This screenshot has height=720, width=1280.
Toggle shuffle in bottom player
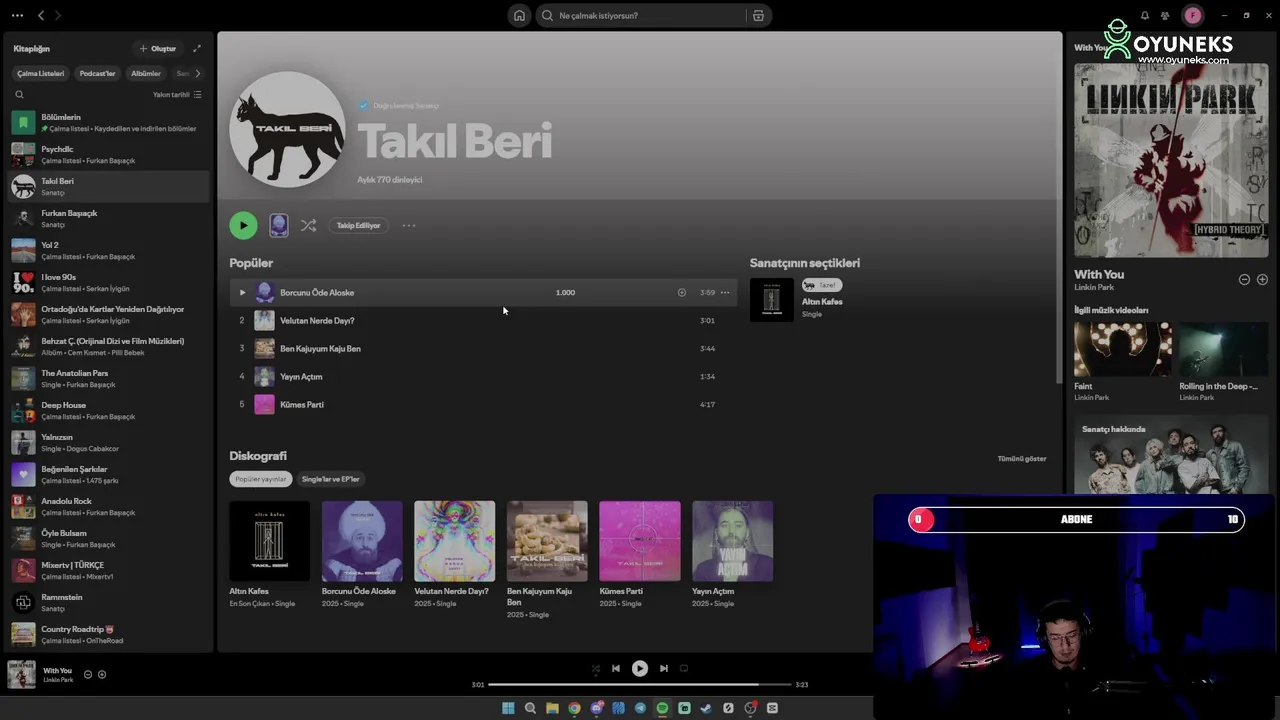point(596,668)
